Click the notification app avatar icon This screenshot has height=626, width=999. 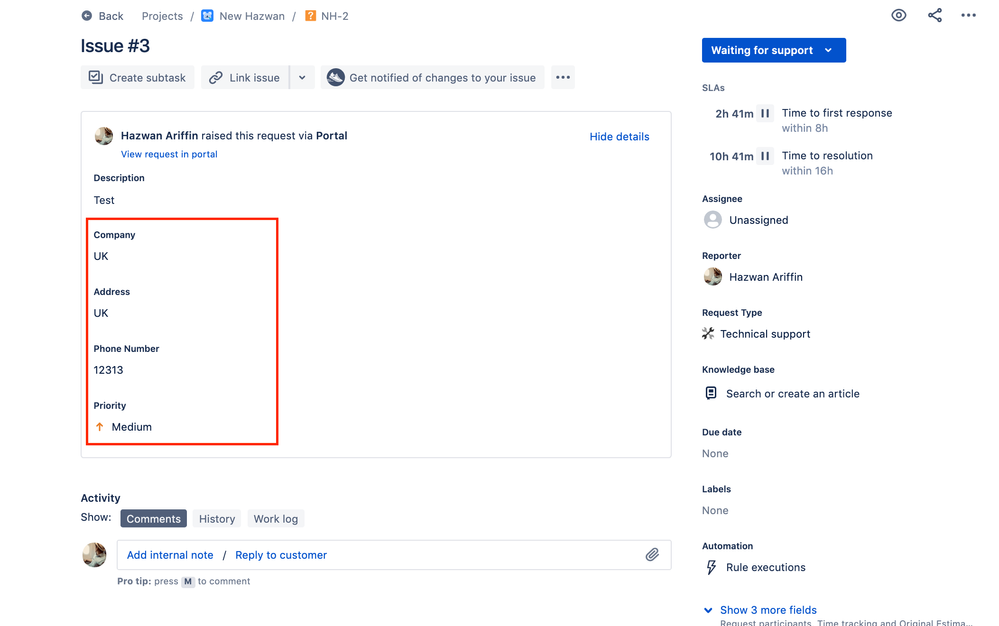pos(335,77)
